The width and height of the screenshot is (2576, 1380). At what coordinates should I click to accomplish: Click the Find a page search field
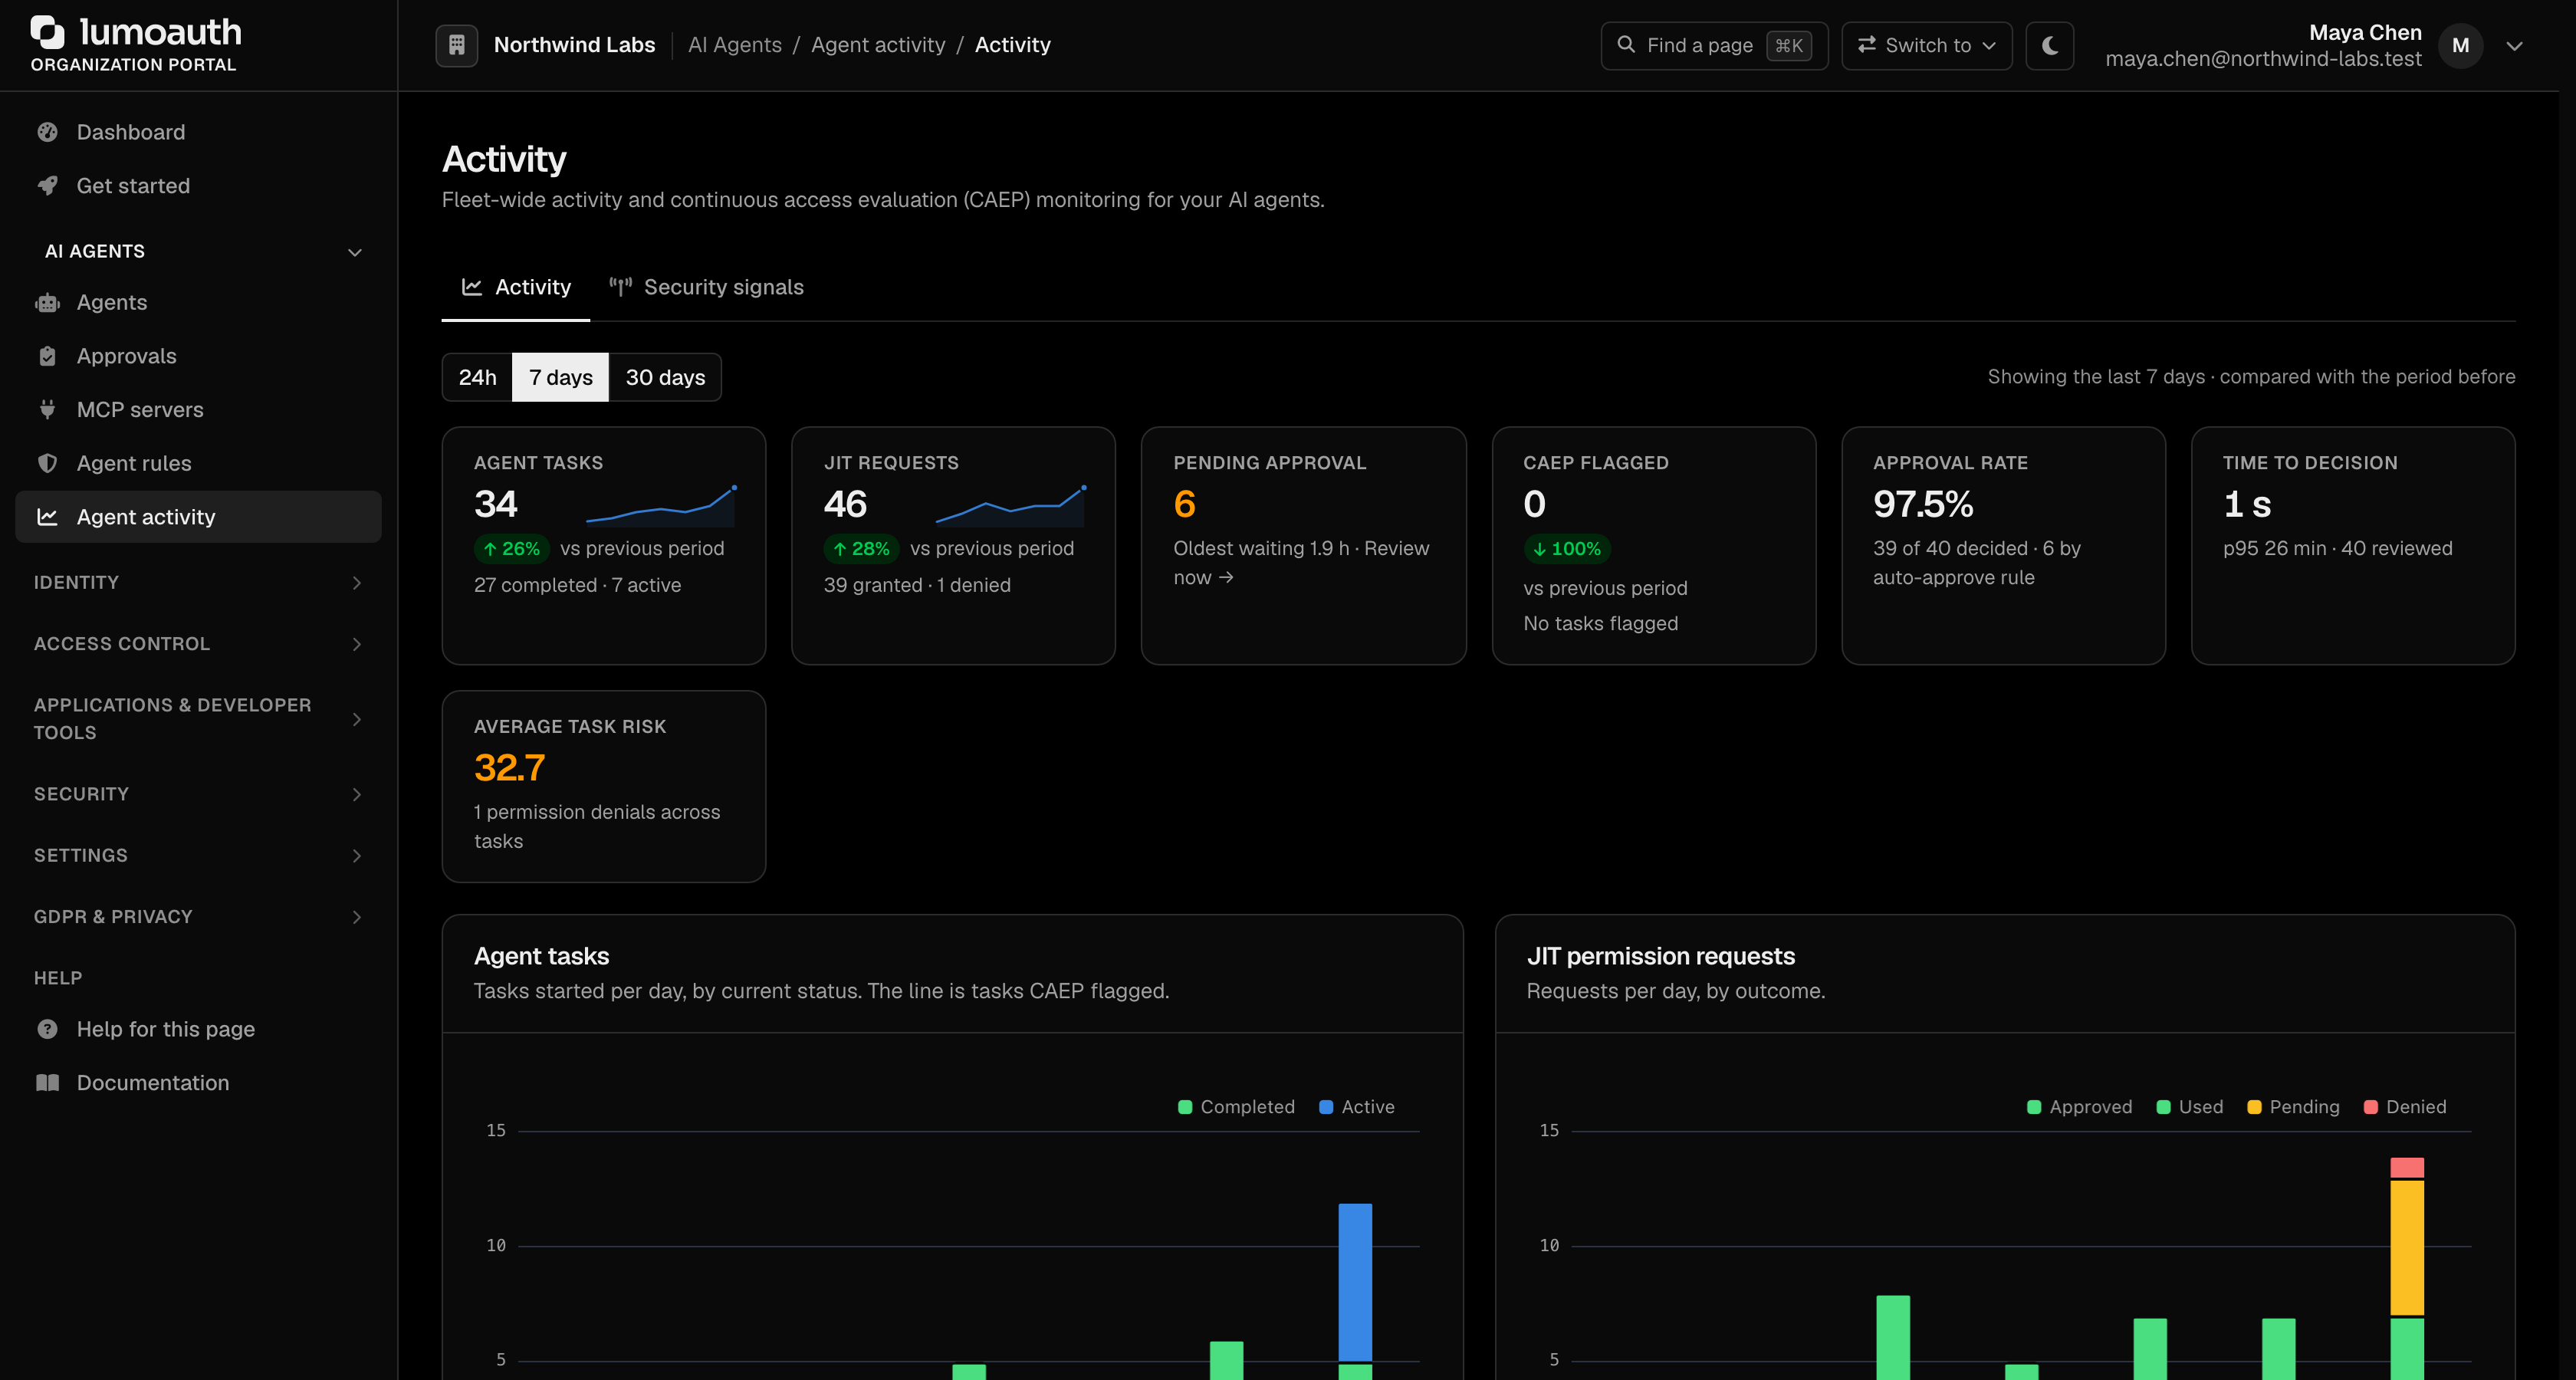[1714, 45]
